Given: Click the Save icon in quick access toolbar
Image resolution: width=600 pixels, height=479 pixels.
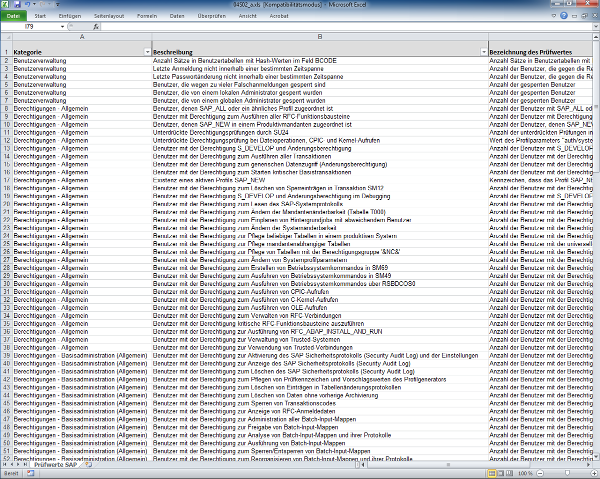Looking at the screenshot, I should 16,5.
